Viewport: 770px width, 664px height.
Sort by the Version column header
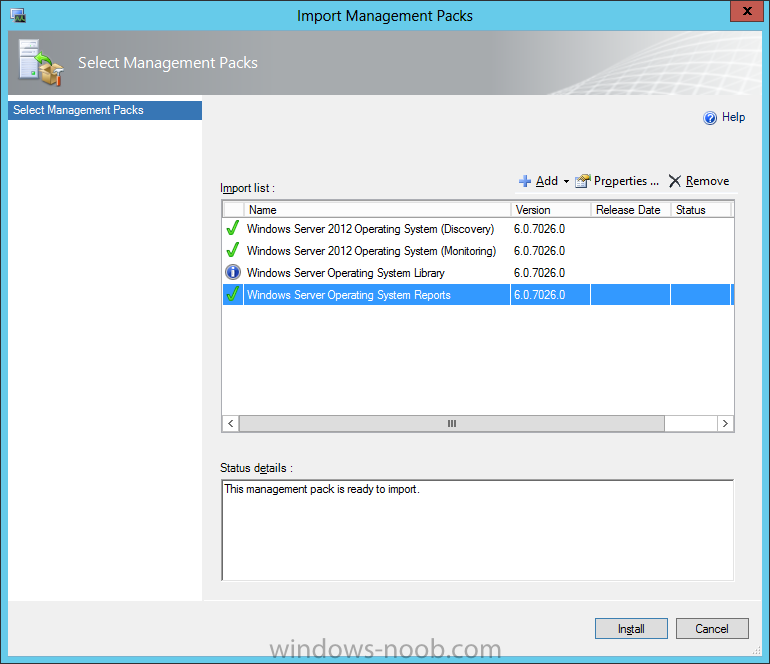click(x=550, y=210)
